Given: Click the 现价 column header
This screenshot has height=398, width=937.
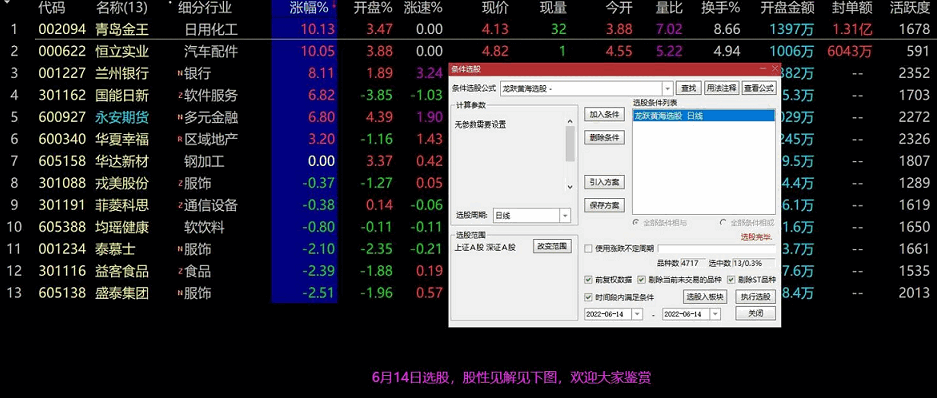Looking at the screenshot, I should click(495, 8).
